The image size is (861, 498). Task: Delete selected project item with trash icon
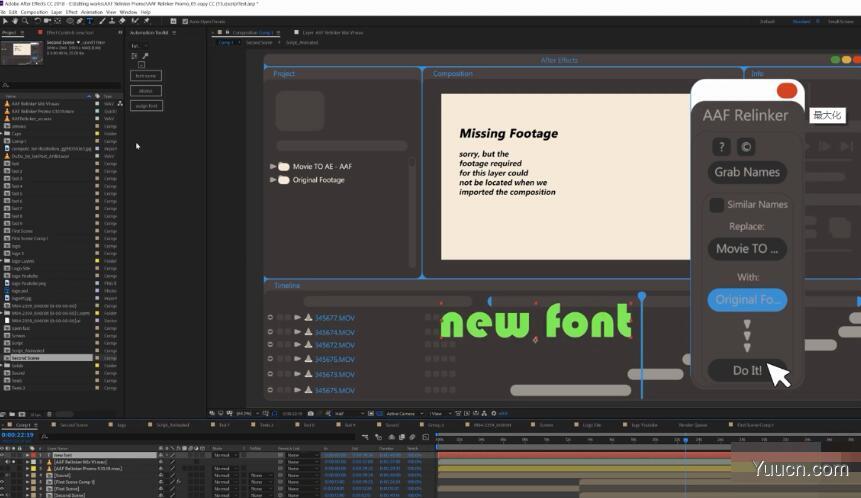(49, 414)
